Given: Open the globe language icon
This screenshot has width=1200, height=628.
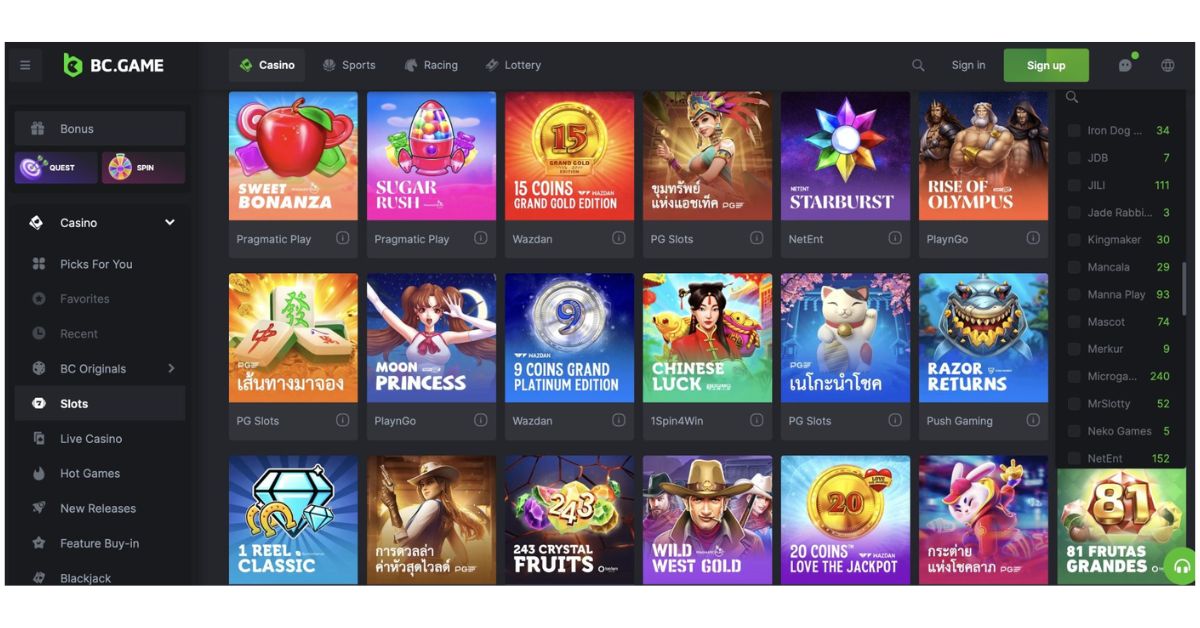Looking at the screenshot, I should click(x=1167, y=66).
